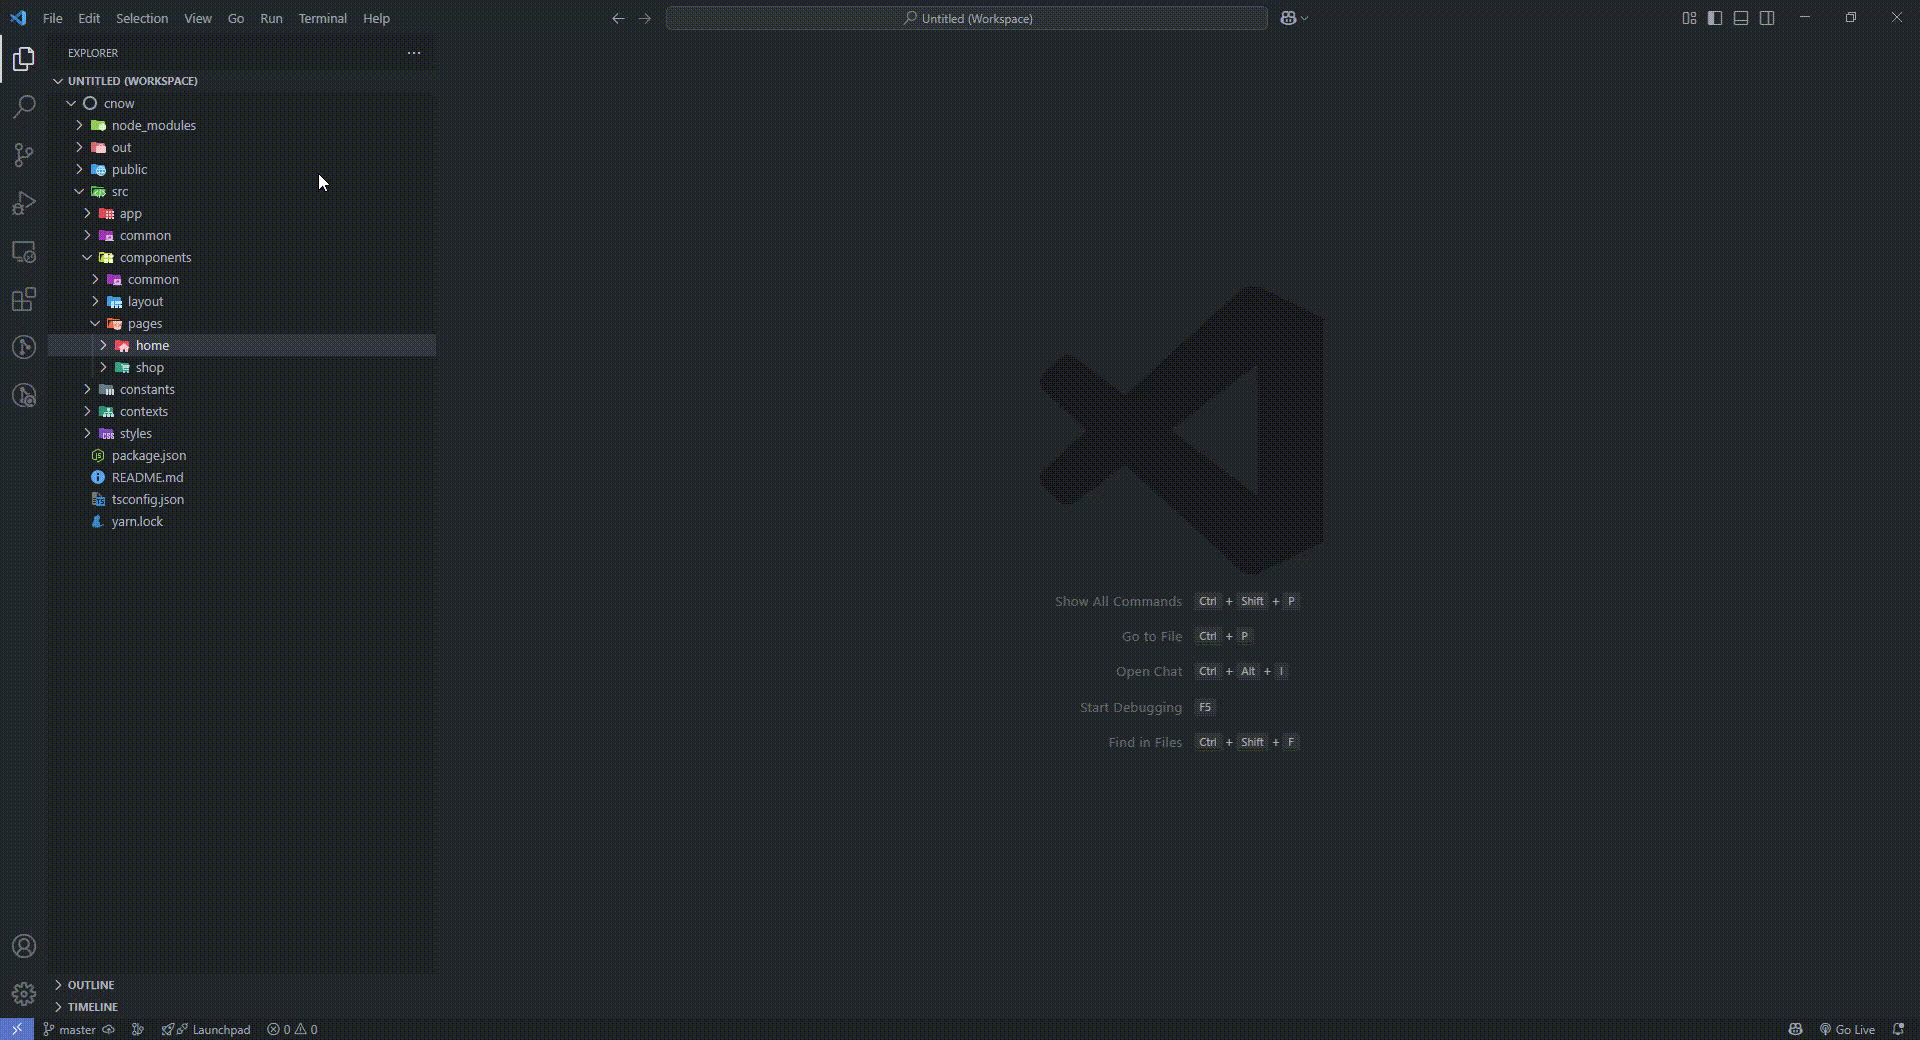Open the Remote Explorer view
This screenshot has width=1920, height=1040.
click(24, 252)
